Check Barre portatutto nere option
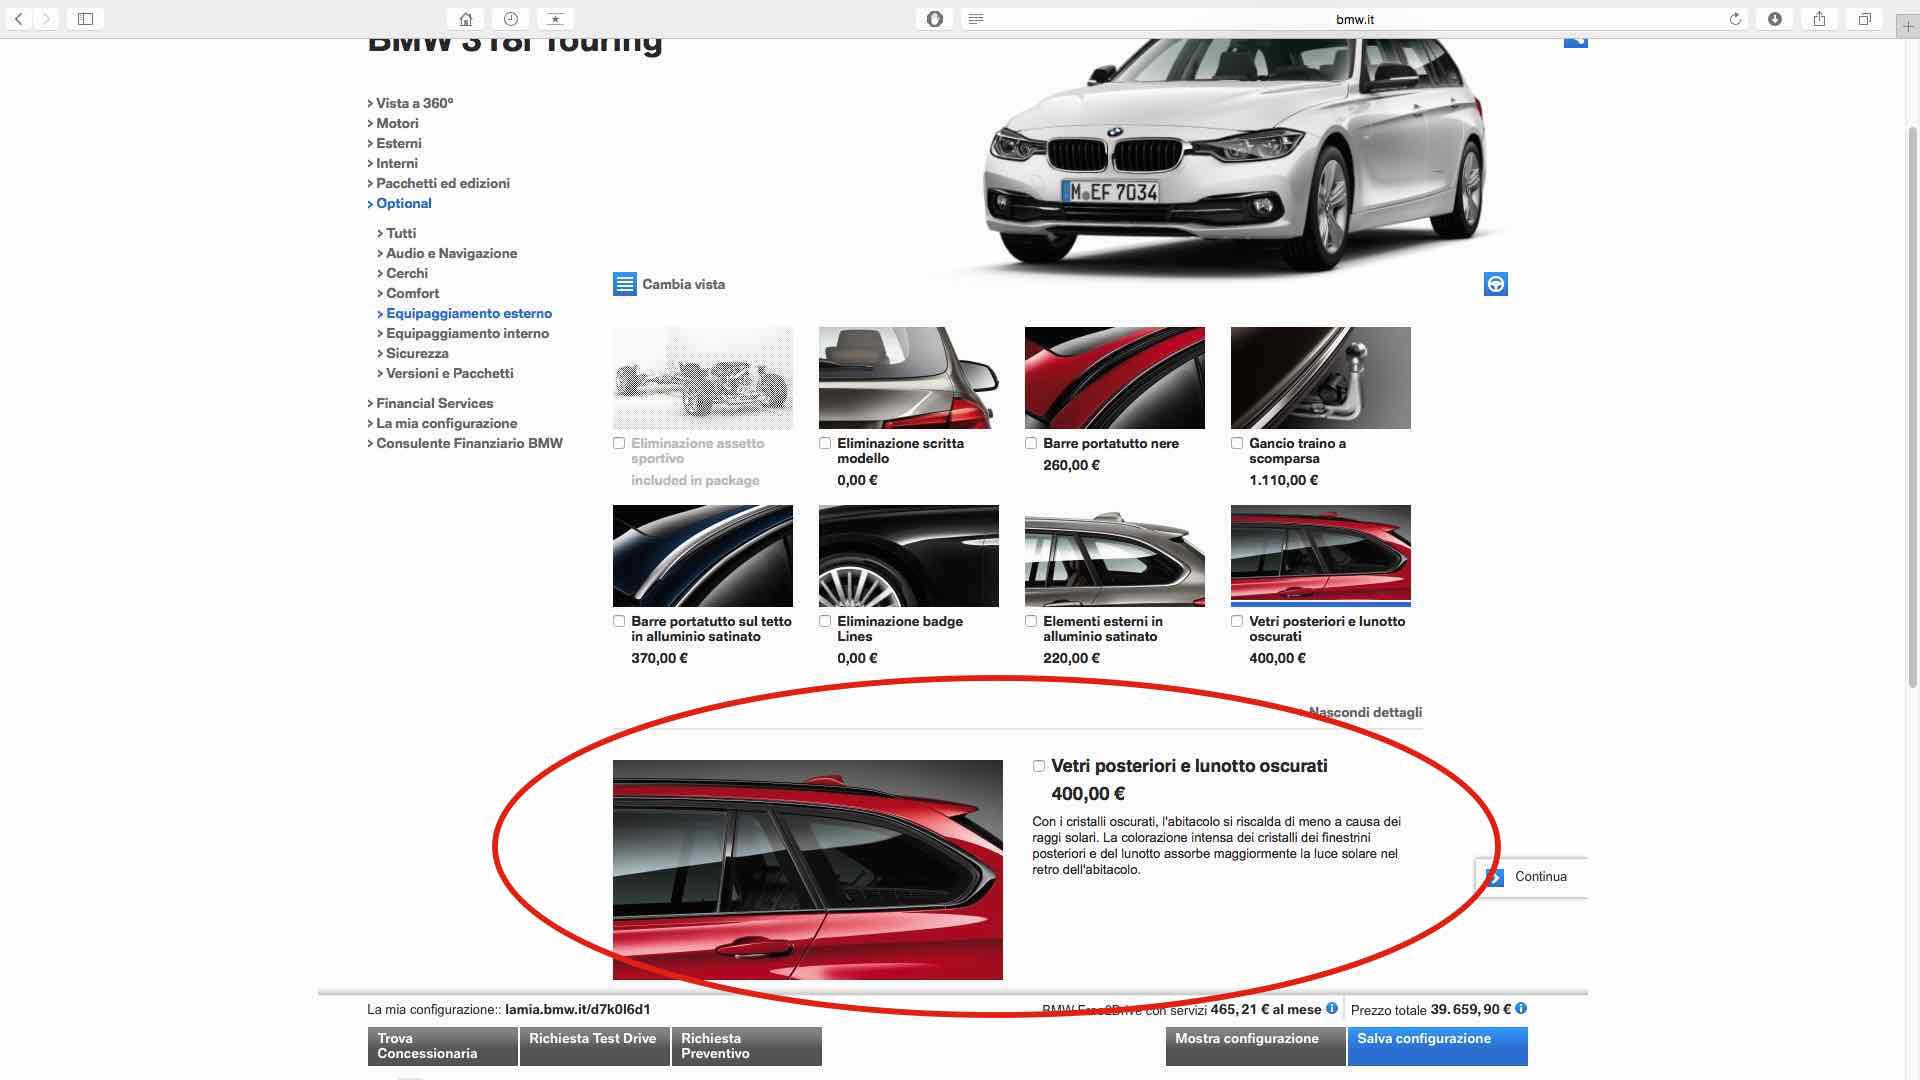The height and width of the screenshot is (1080, 1920). click(x=1031, y=443)
